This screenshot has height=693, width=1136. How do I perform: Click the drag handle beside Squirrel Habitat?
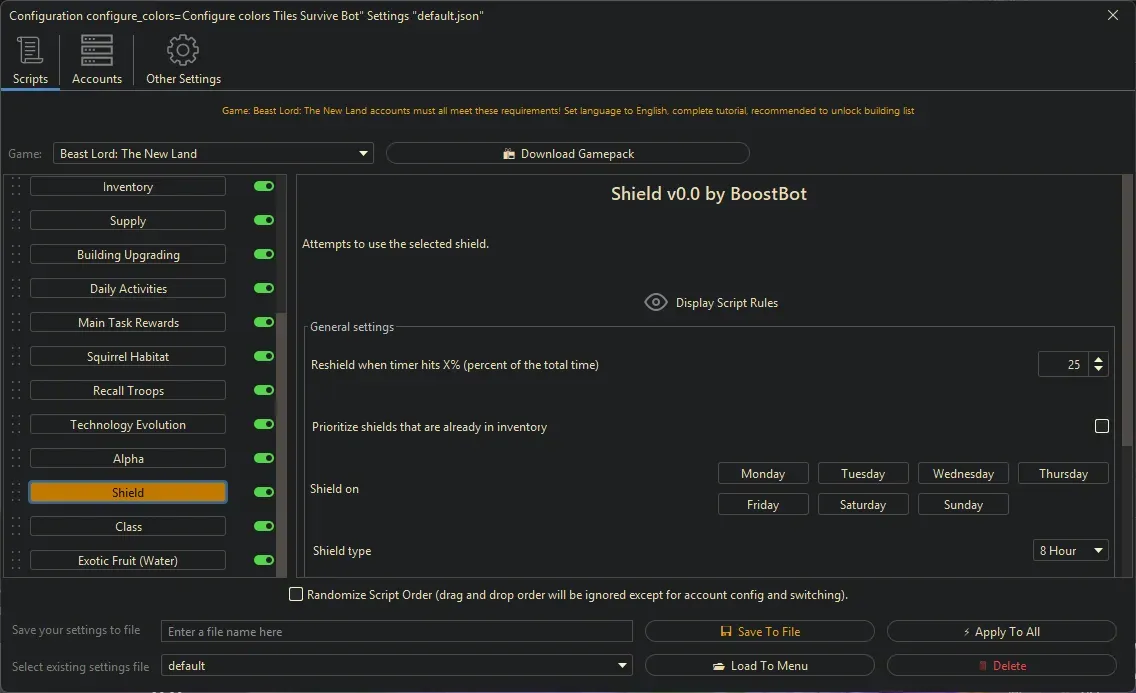15,357
